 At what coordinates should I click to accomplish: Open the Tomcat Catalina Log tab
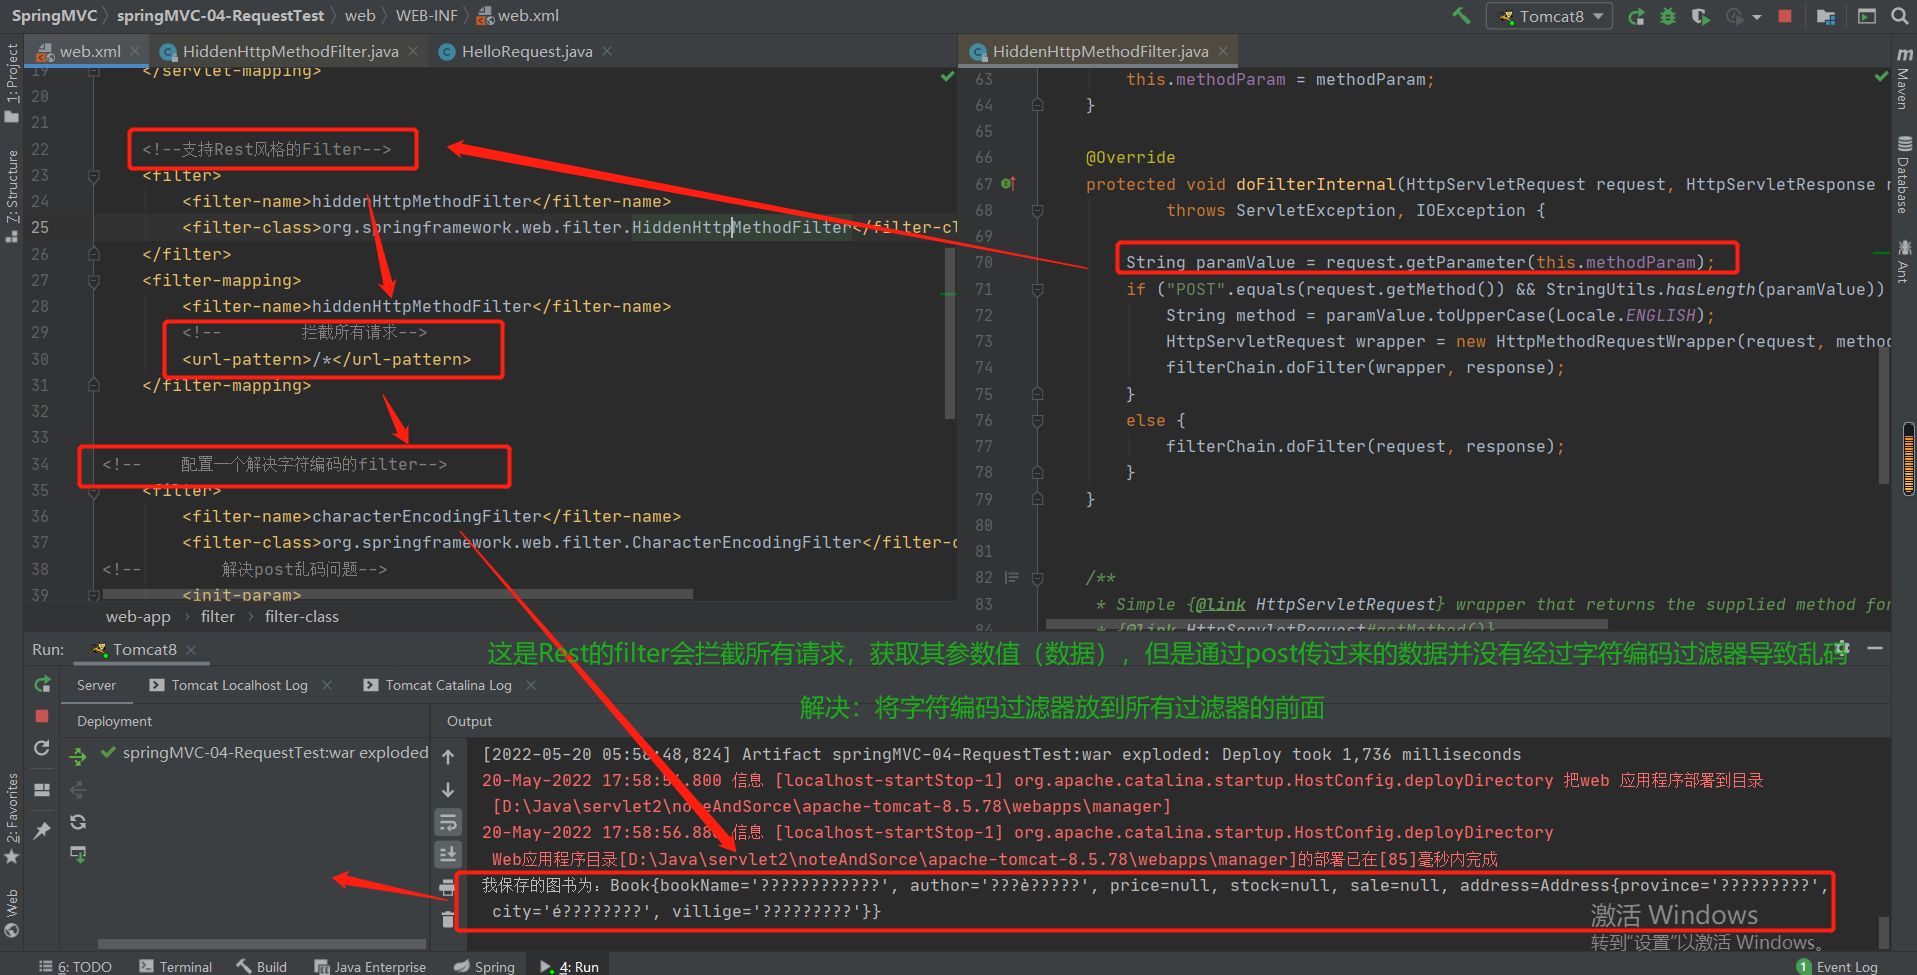tap(448, 685)
